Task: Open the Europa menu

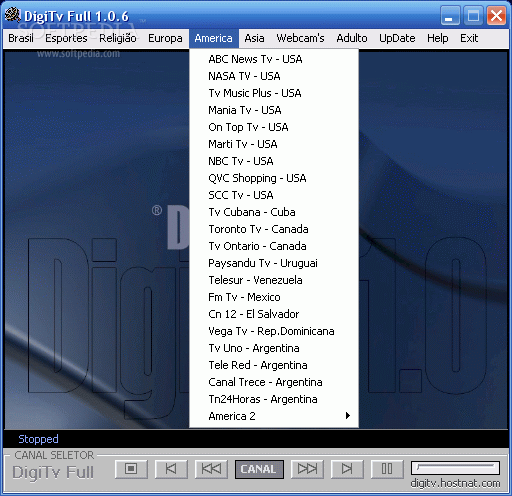Action: coord(165,38)
